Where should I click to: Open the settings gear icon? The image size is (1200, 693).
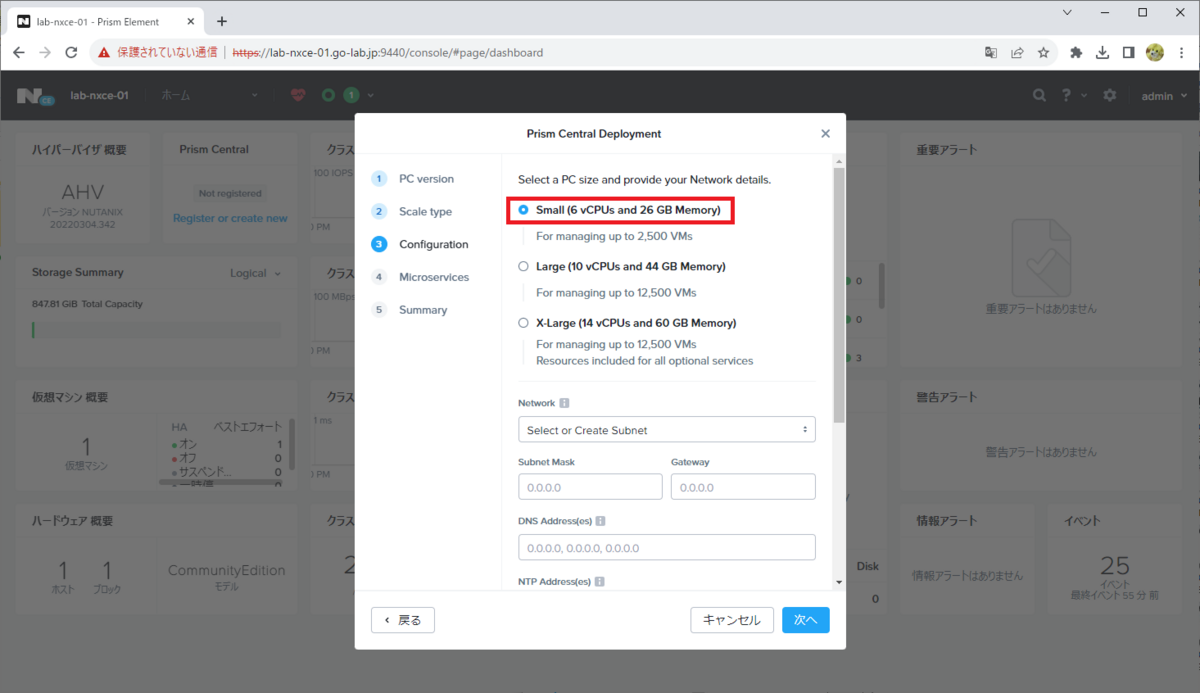pyautogui.click(x=1109, y=95)
